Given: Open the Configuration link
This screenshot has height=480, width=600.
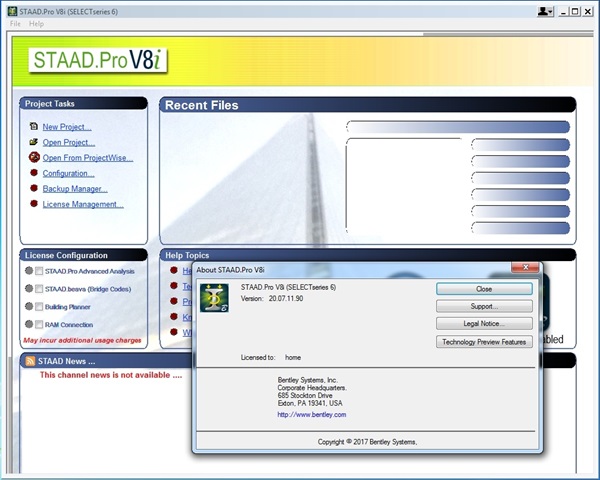Looking at the screenshot, I should (x=68, y=173).
